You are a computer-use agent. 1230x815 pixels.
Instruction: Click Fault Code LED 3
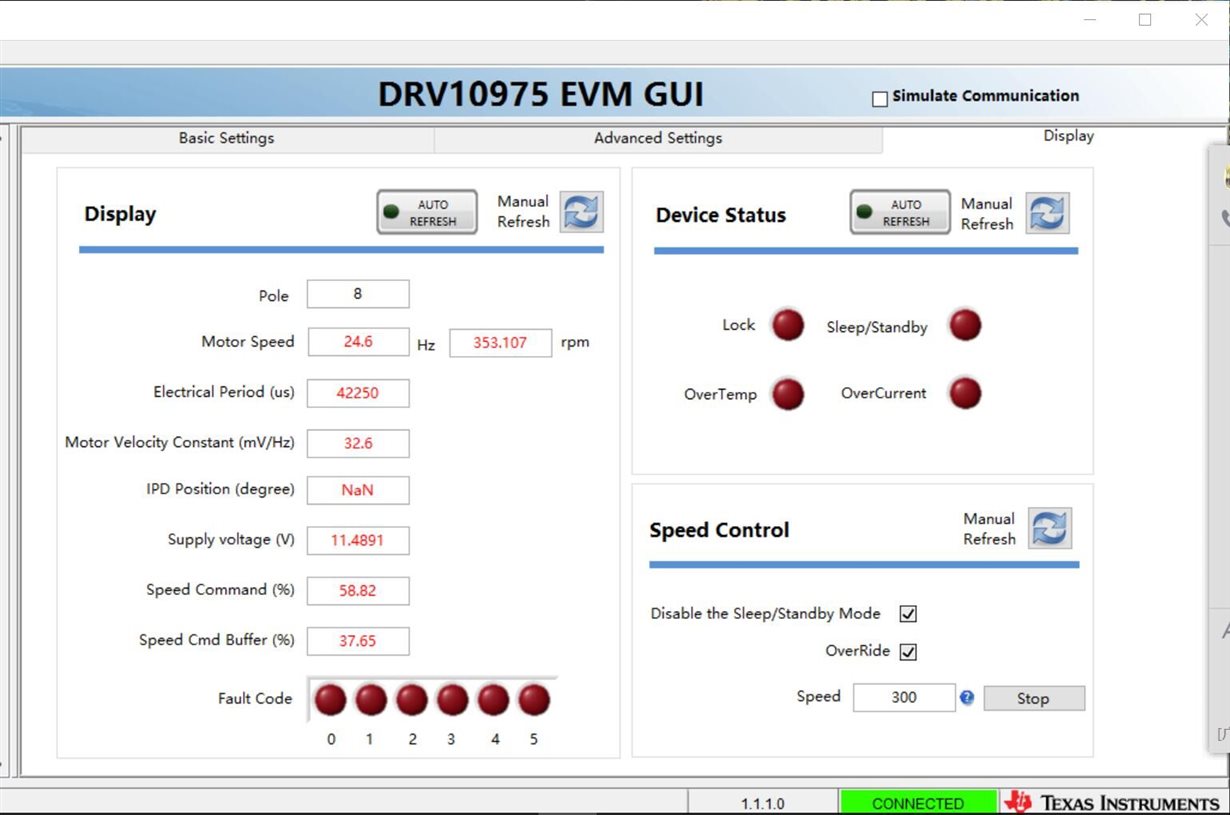[452, 700]
